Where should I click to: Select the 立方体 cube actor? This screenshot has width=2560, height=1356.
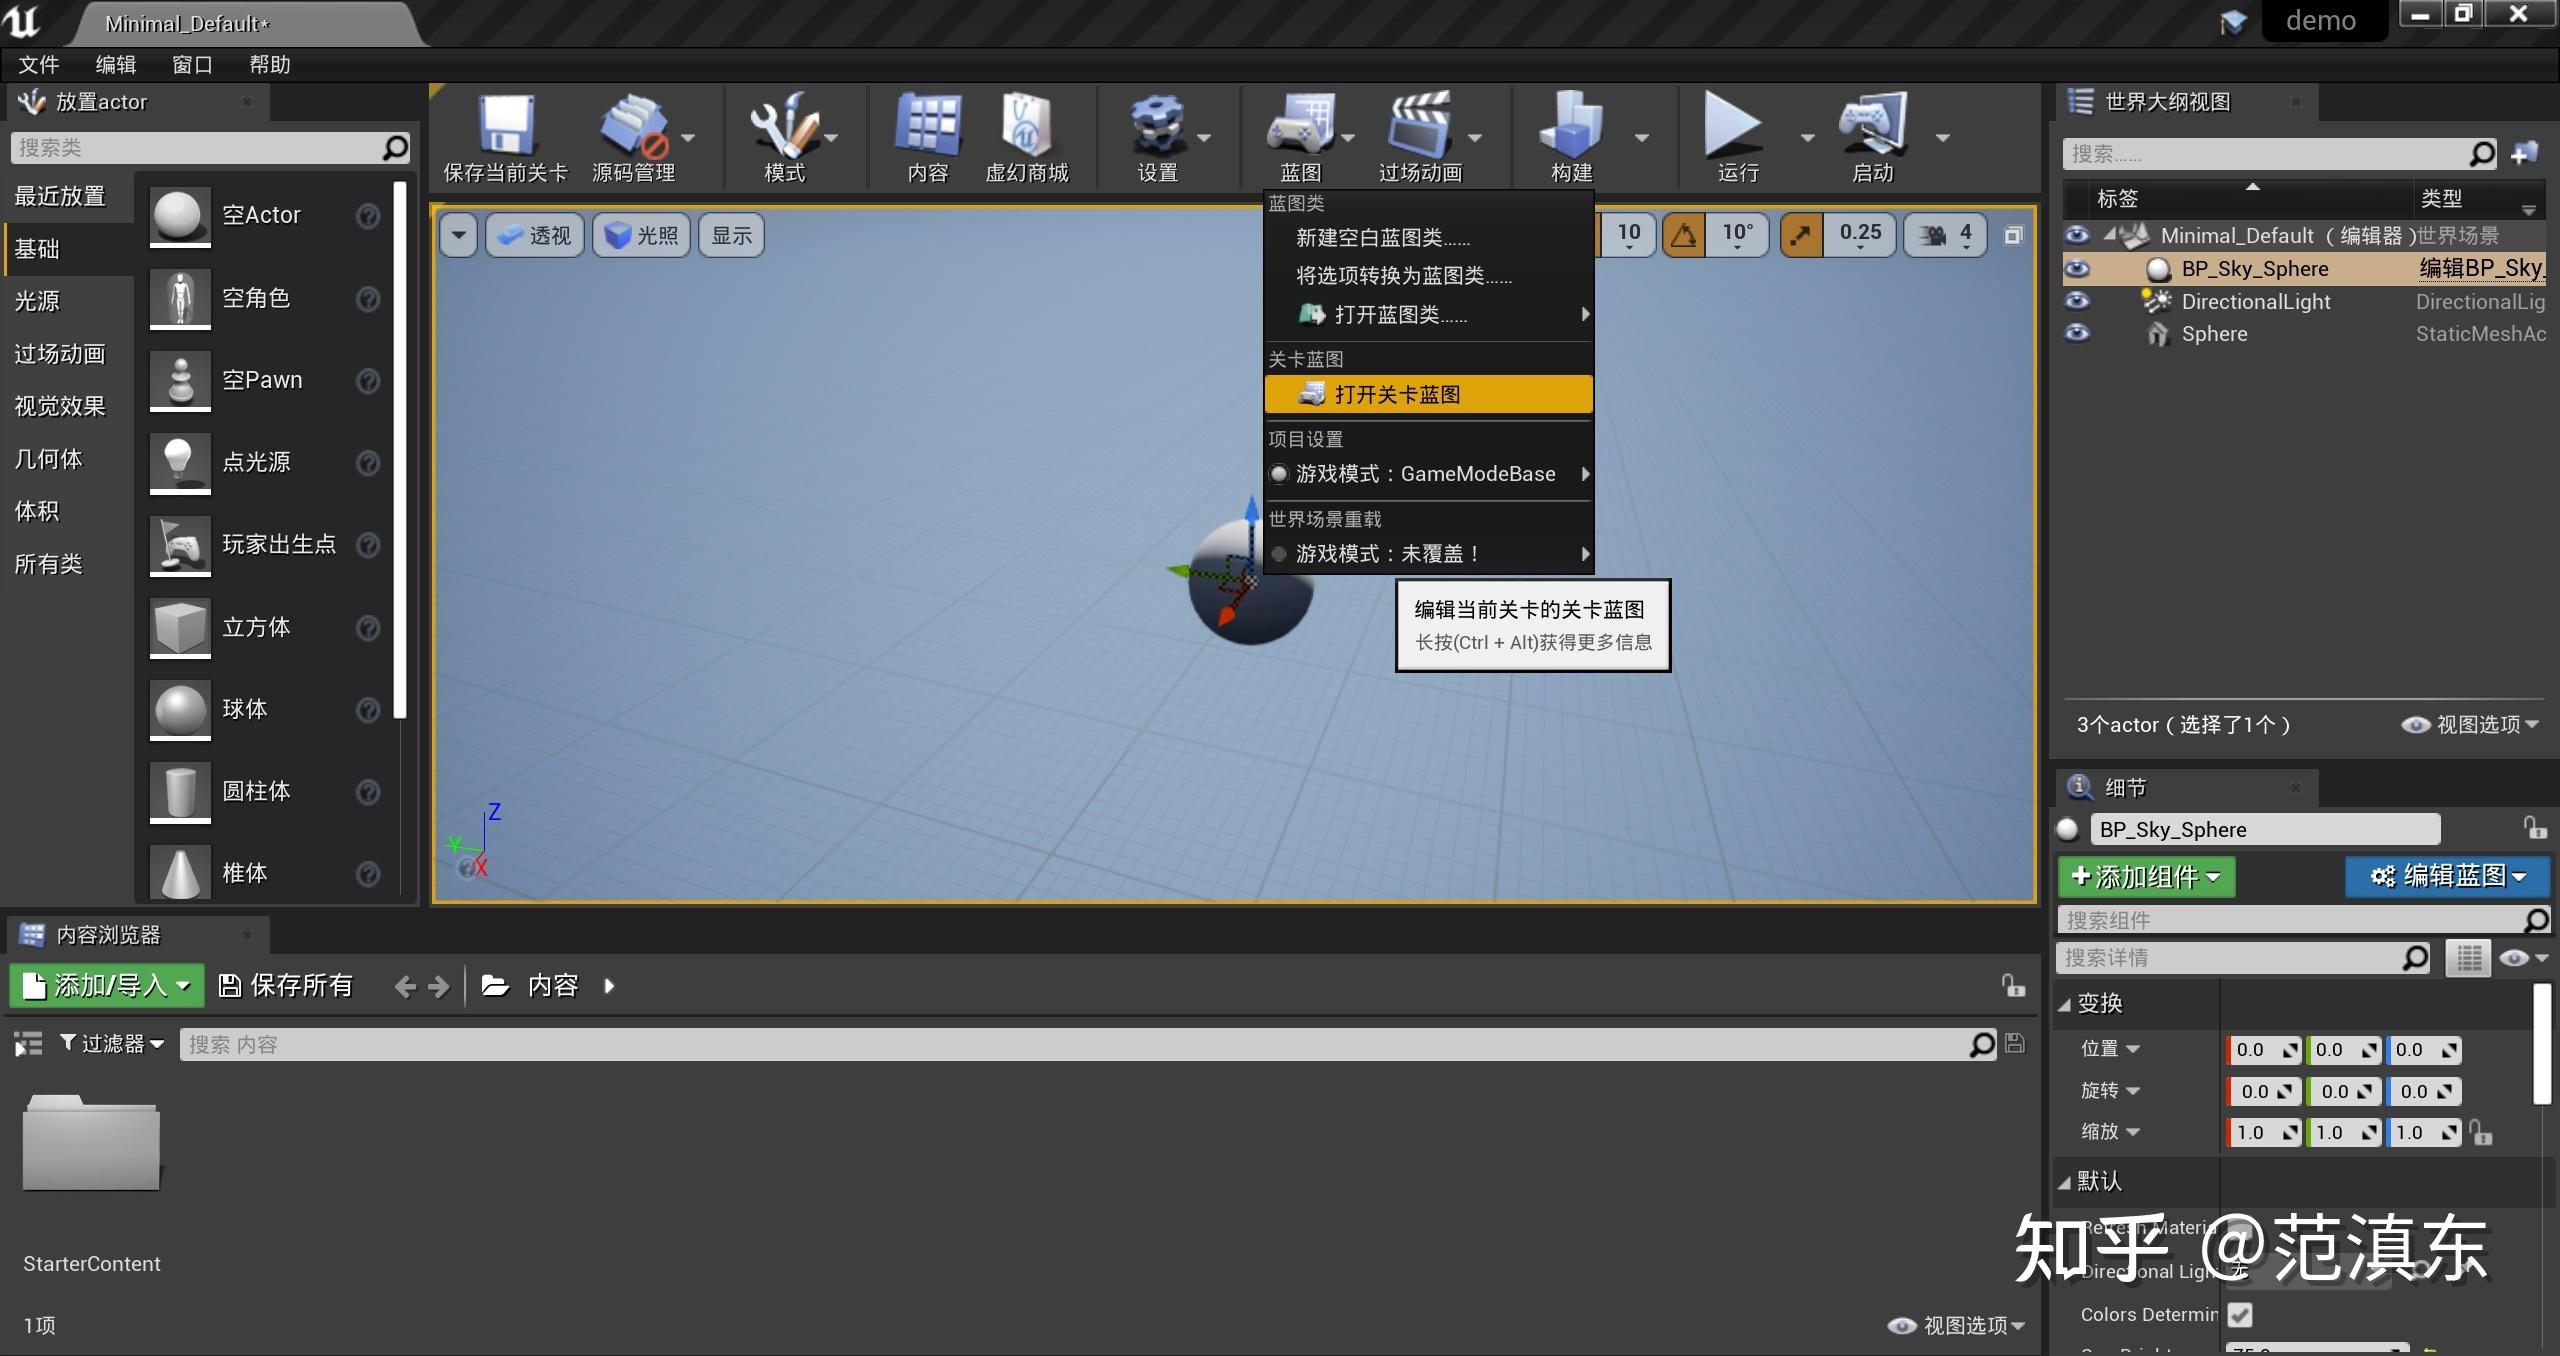pyautogui.click(x=256, y=628)
